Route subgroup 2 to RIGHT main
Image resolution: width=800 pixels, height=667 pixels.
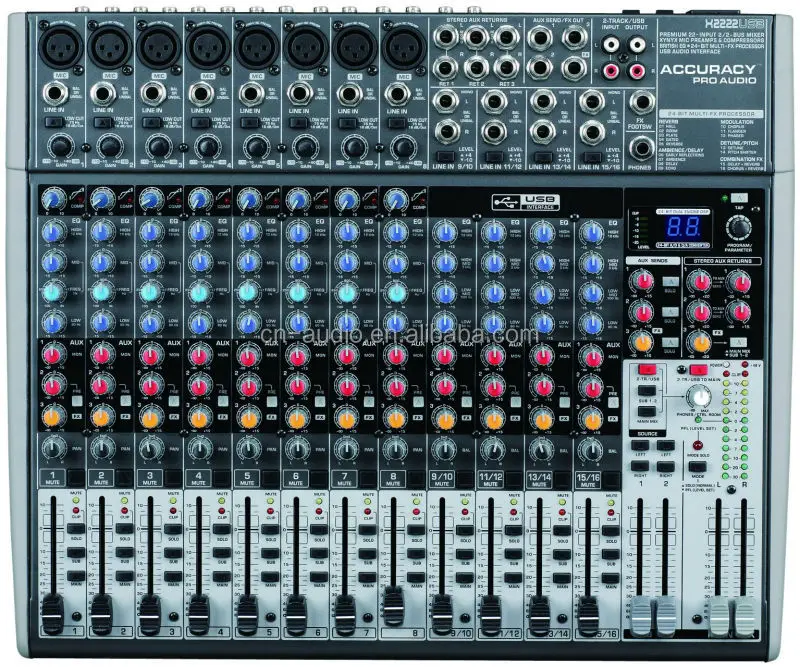(665, 466)
